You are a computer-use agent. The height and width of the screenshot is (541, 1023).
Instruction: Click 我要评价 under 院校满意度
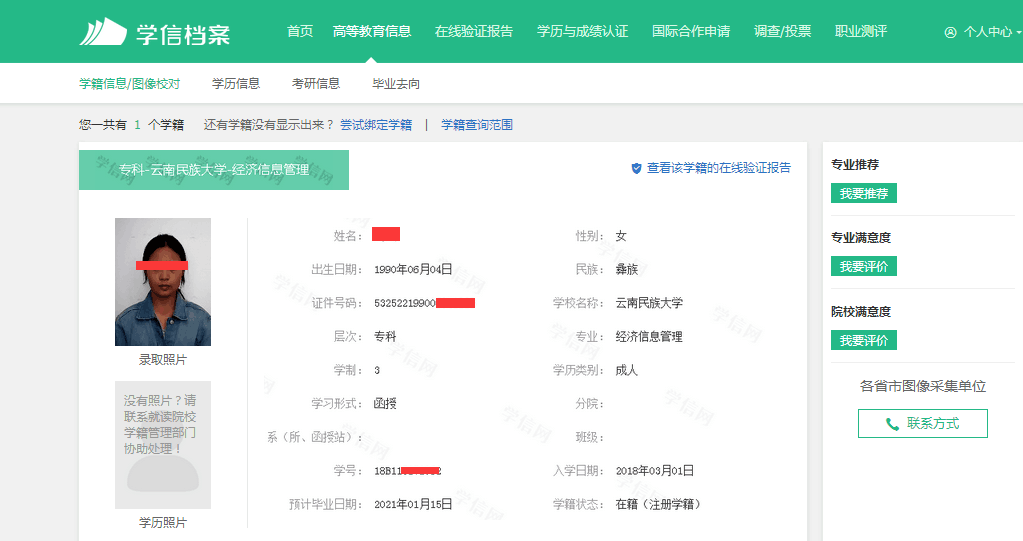click(x=864, y=341)
